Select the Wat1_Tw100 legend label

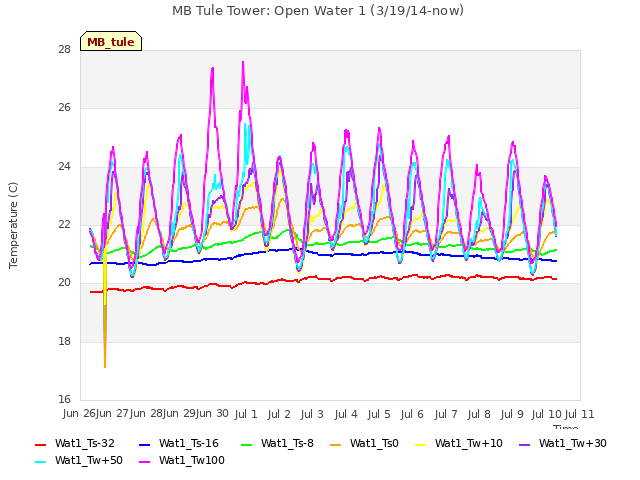click(x=192, y=461)
